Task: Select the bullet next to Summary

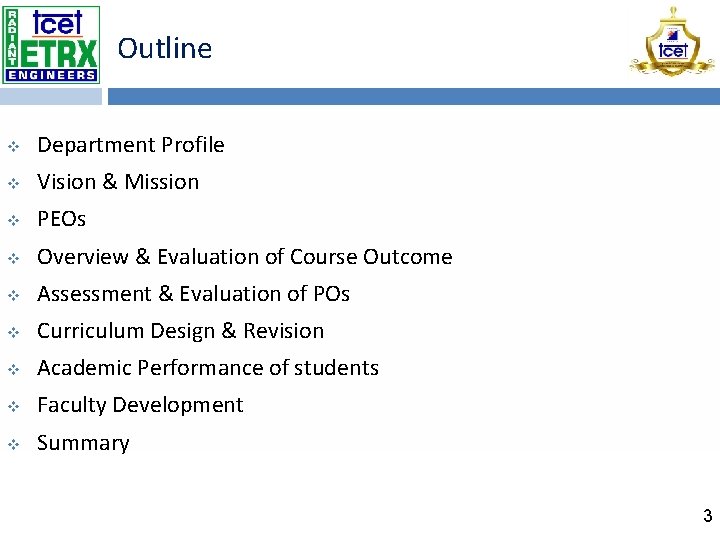Action: point(14,444)
